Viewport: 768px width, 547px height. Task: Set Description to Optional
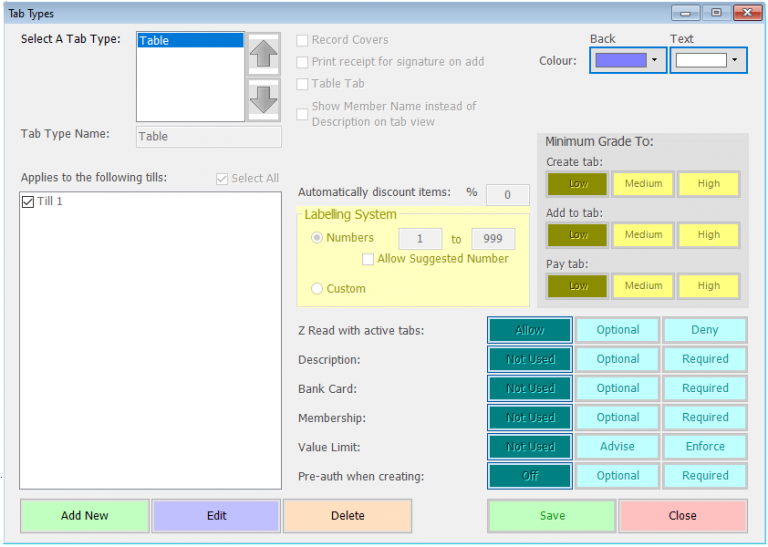[618, 359]
